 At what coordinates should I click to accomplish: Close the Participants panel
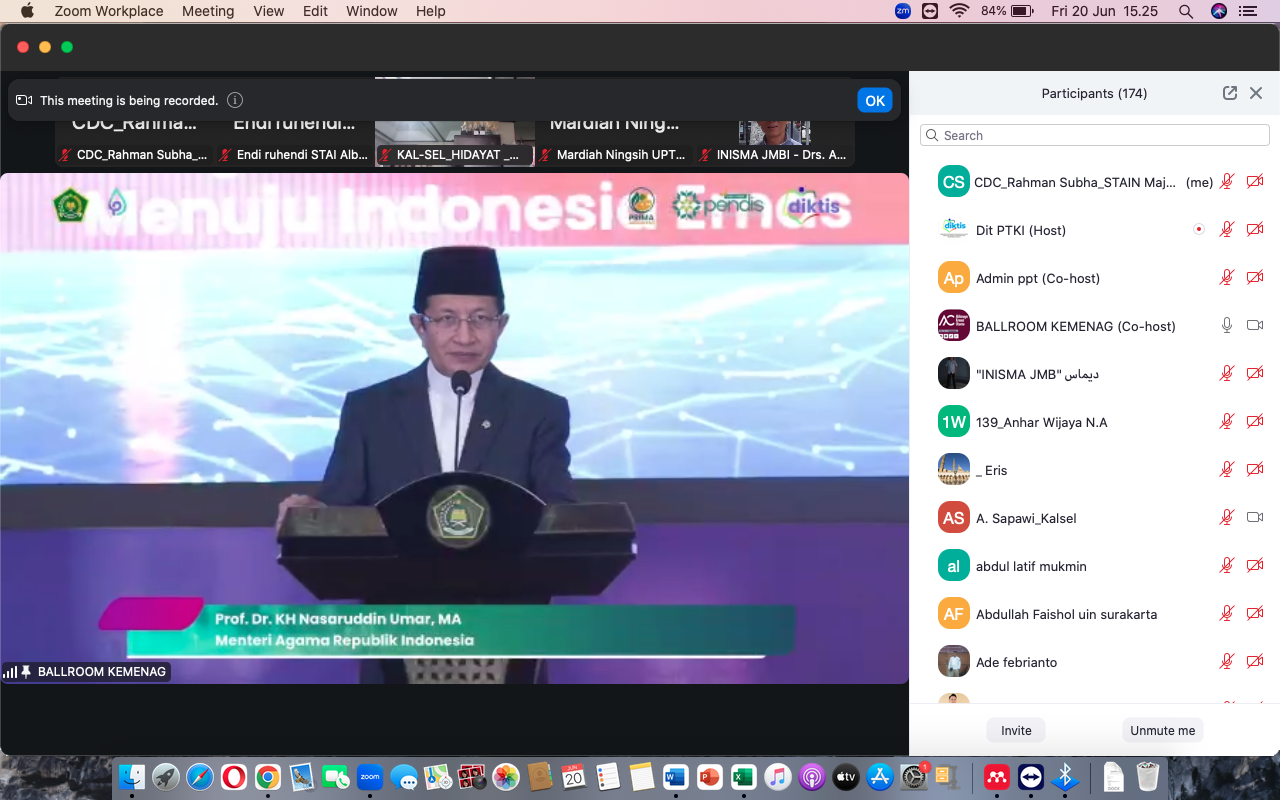pos(1256,93)
